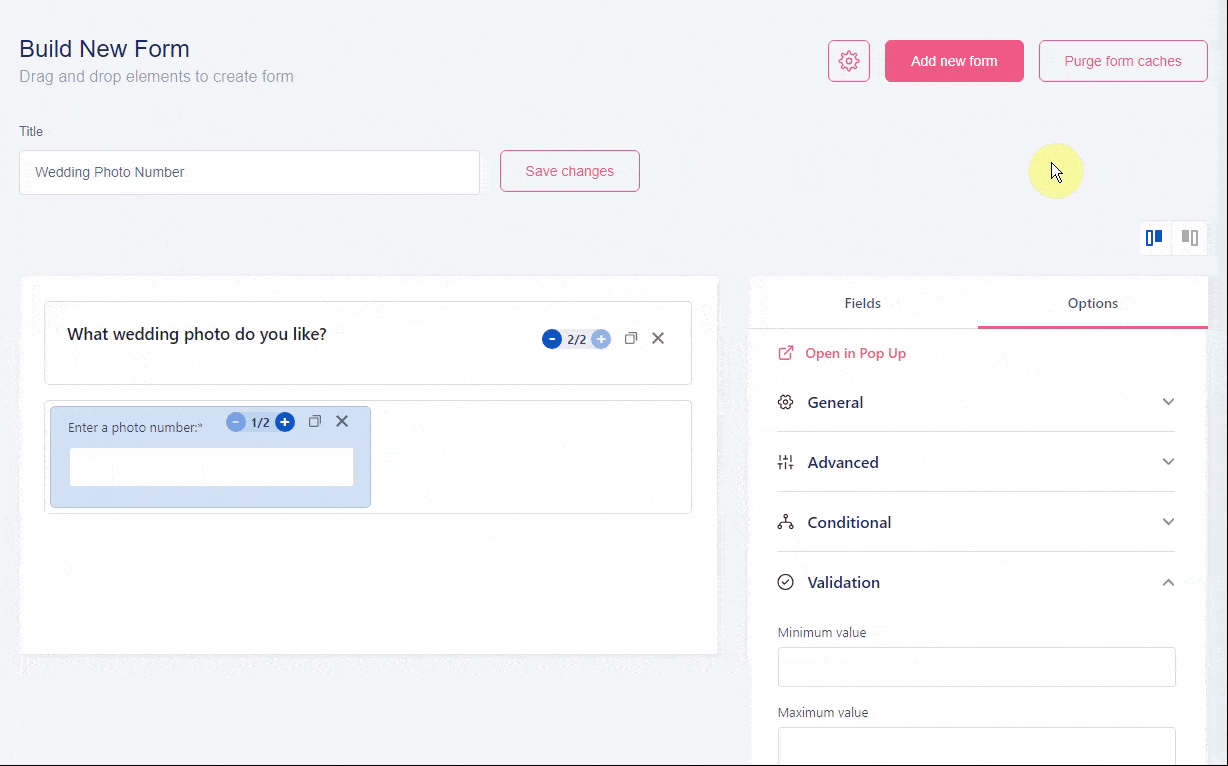Viewport: 1228px width, 766px height.
Task: Duplicate the 'Enter a photo number' field
Action: tap(315, 422)
